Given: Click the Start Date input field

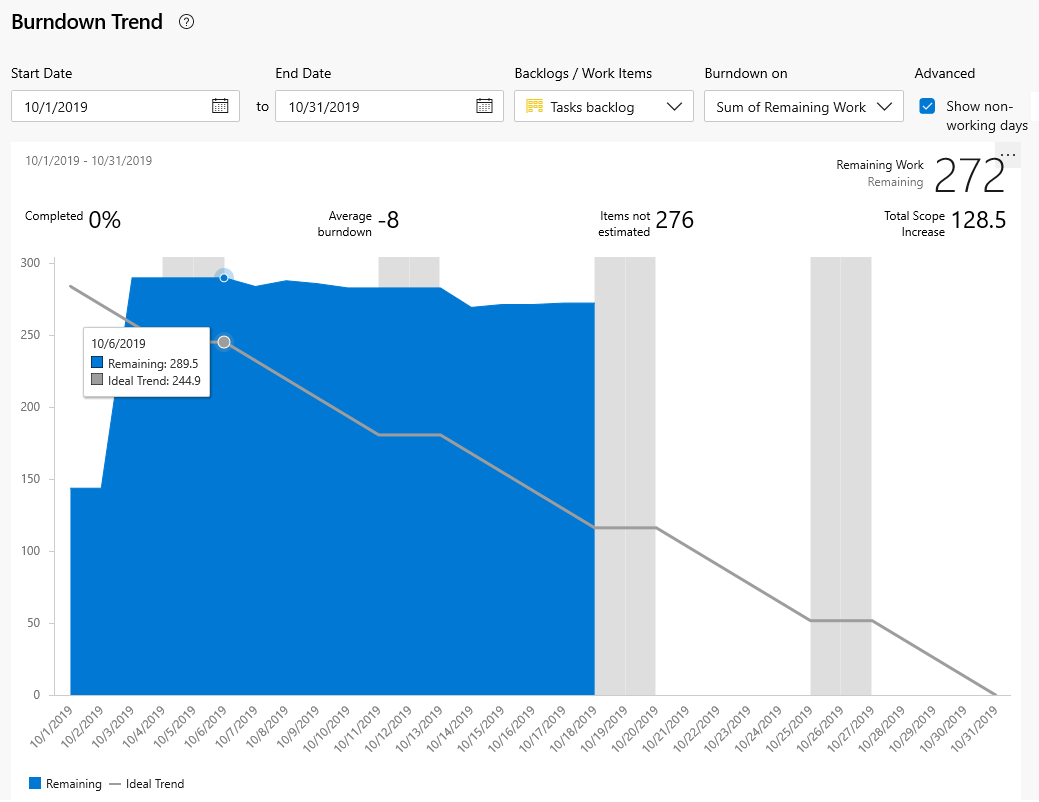Looking at the screenshot, I should coord(125,106).
